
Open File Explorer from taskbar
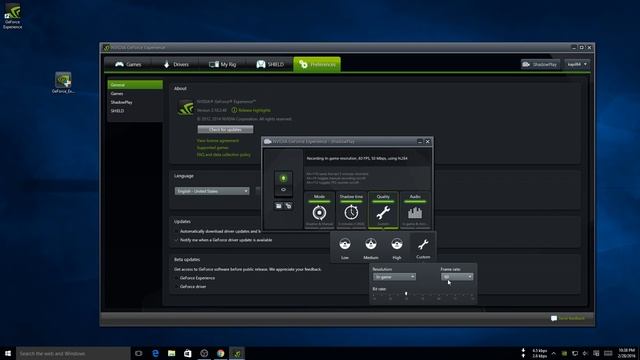(171, 353)
